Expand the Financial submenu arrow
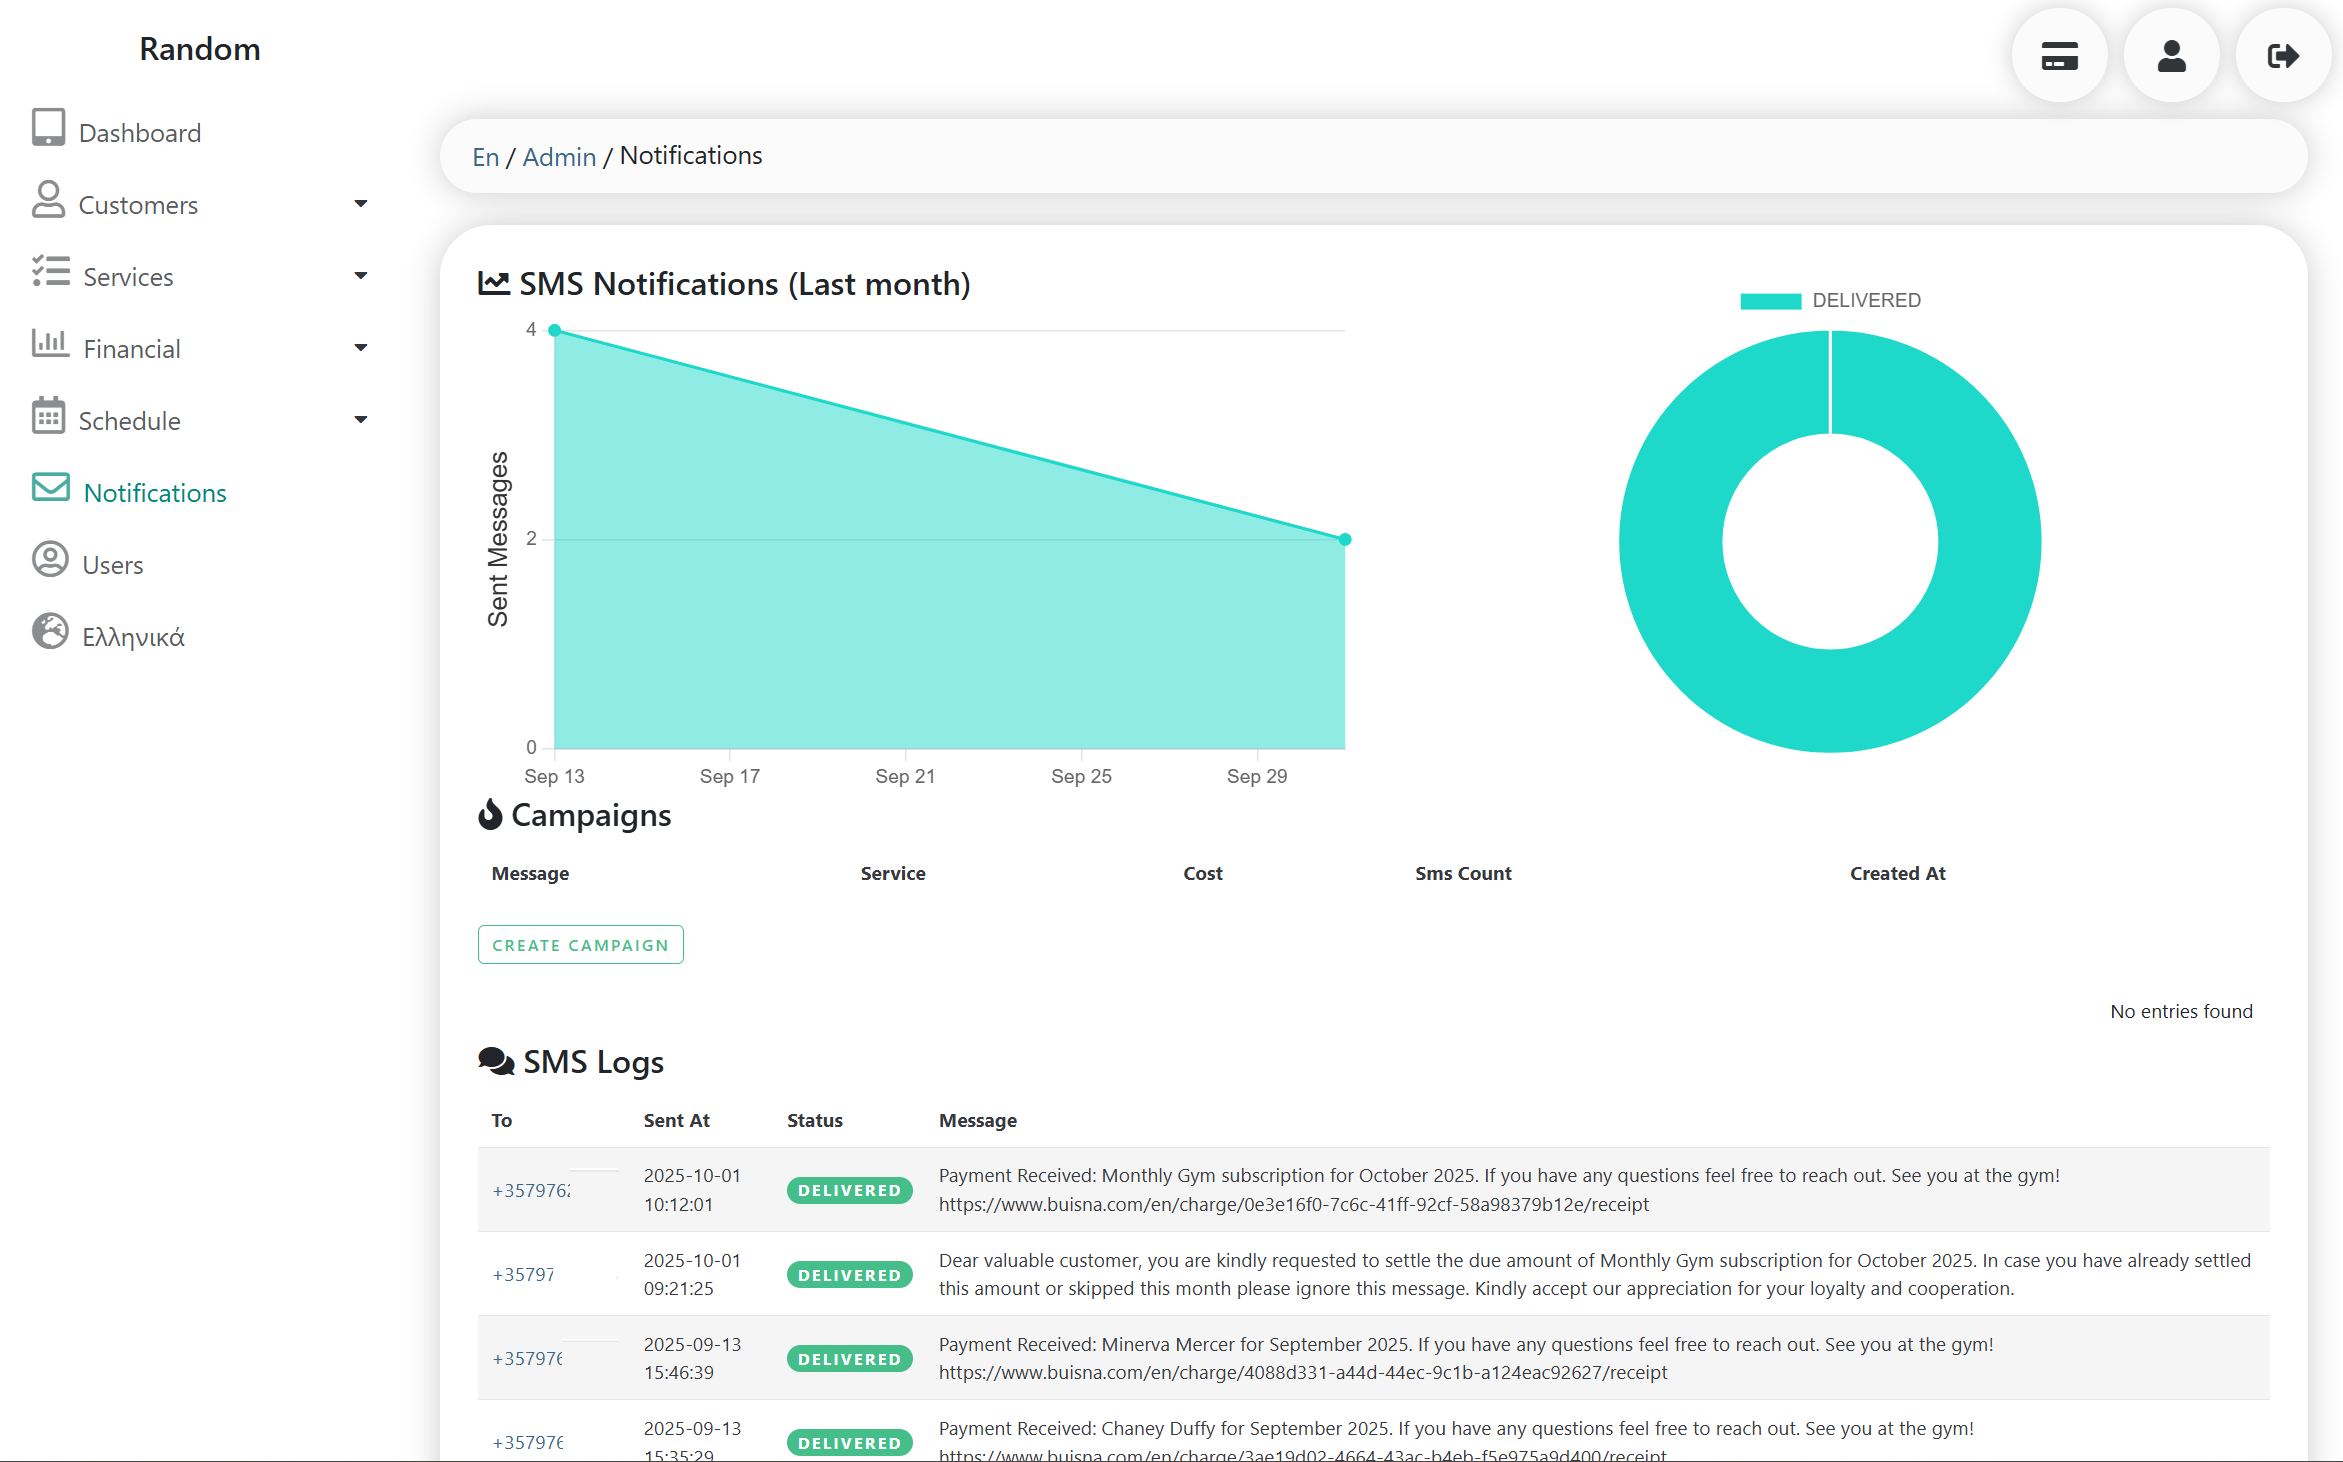The image size is (2343, 1462). click(361, 348)
